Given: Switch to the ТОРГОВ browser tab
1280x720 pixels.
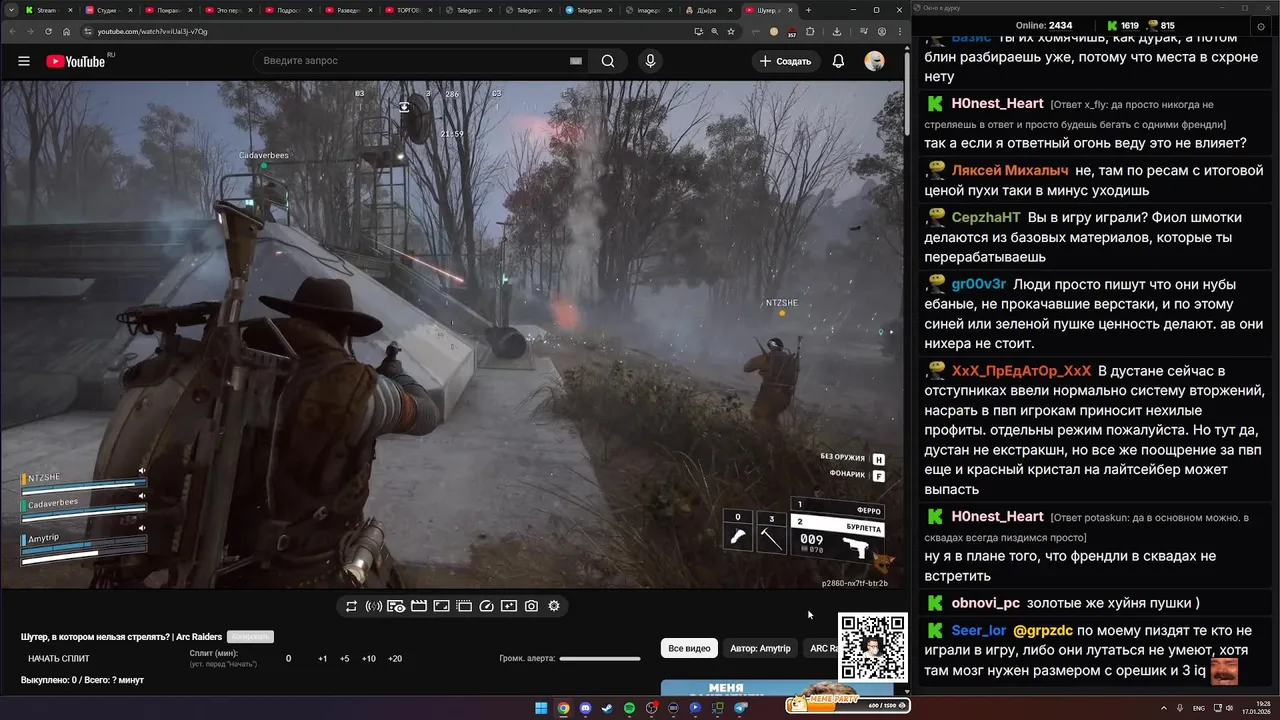Looking at the screenshot, I should (x=408, y=10).
